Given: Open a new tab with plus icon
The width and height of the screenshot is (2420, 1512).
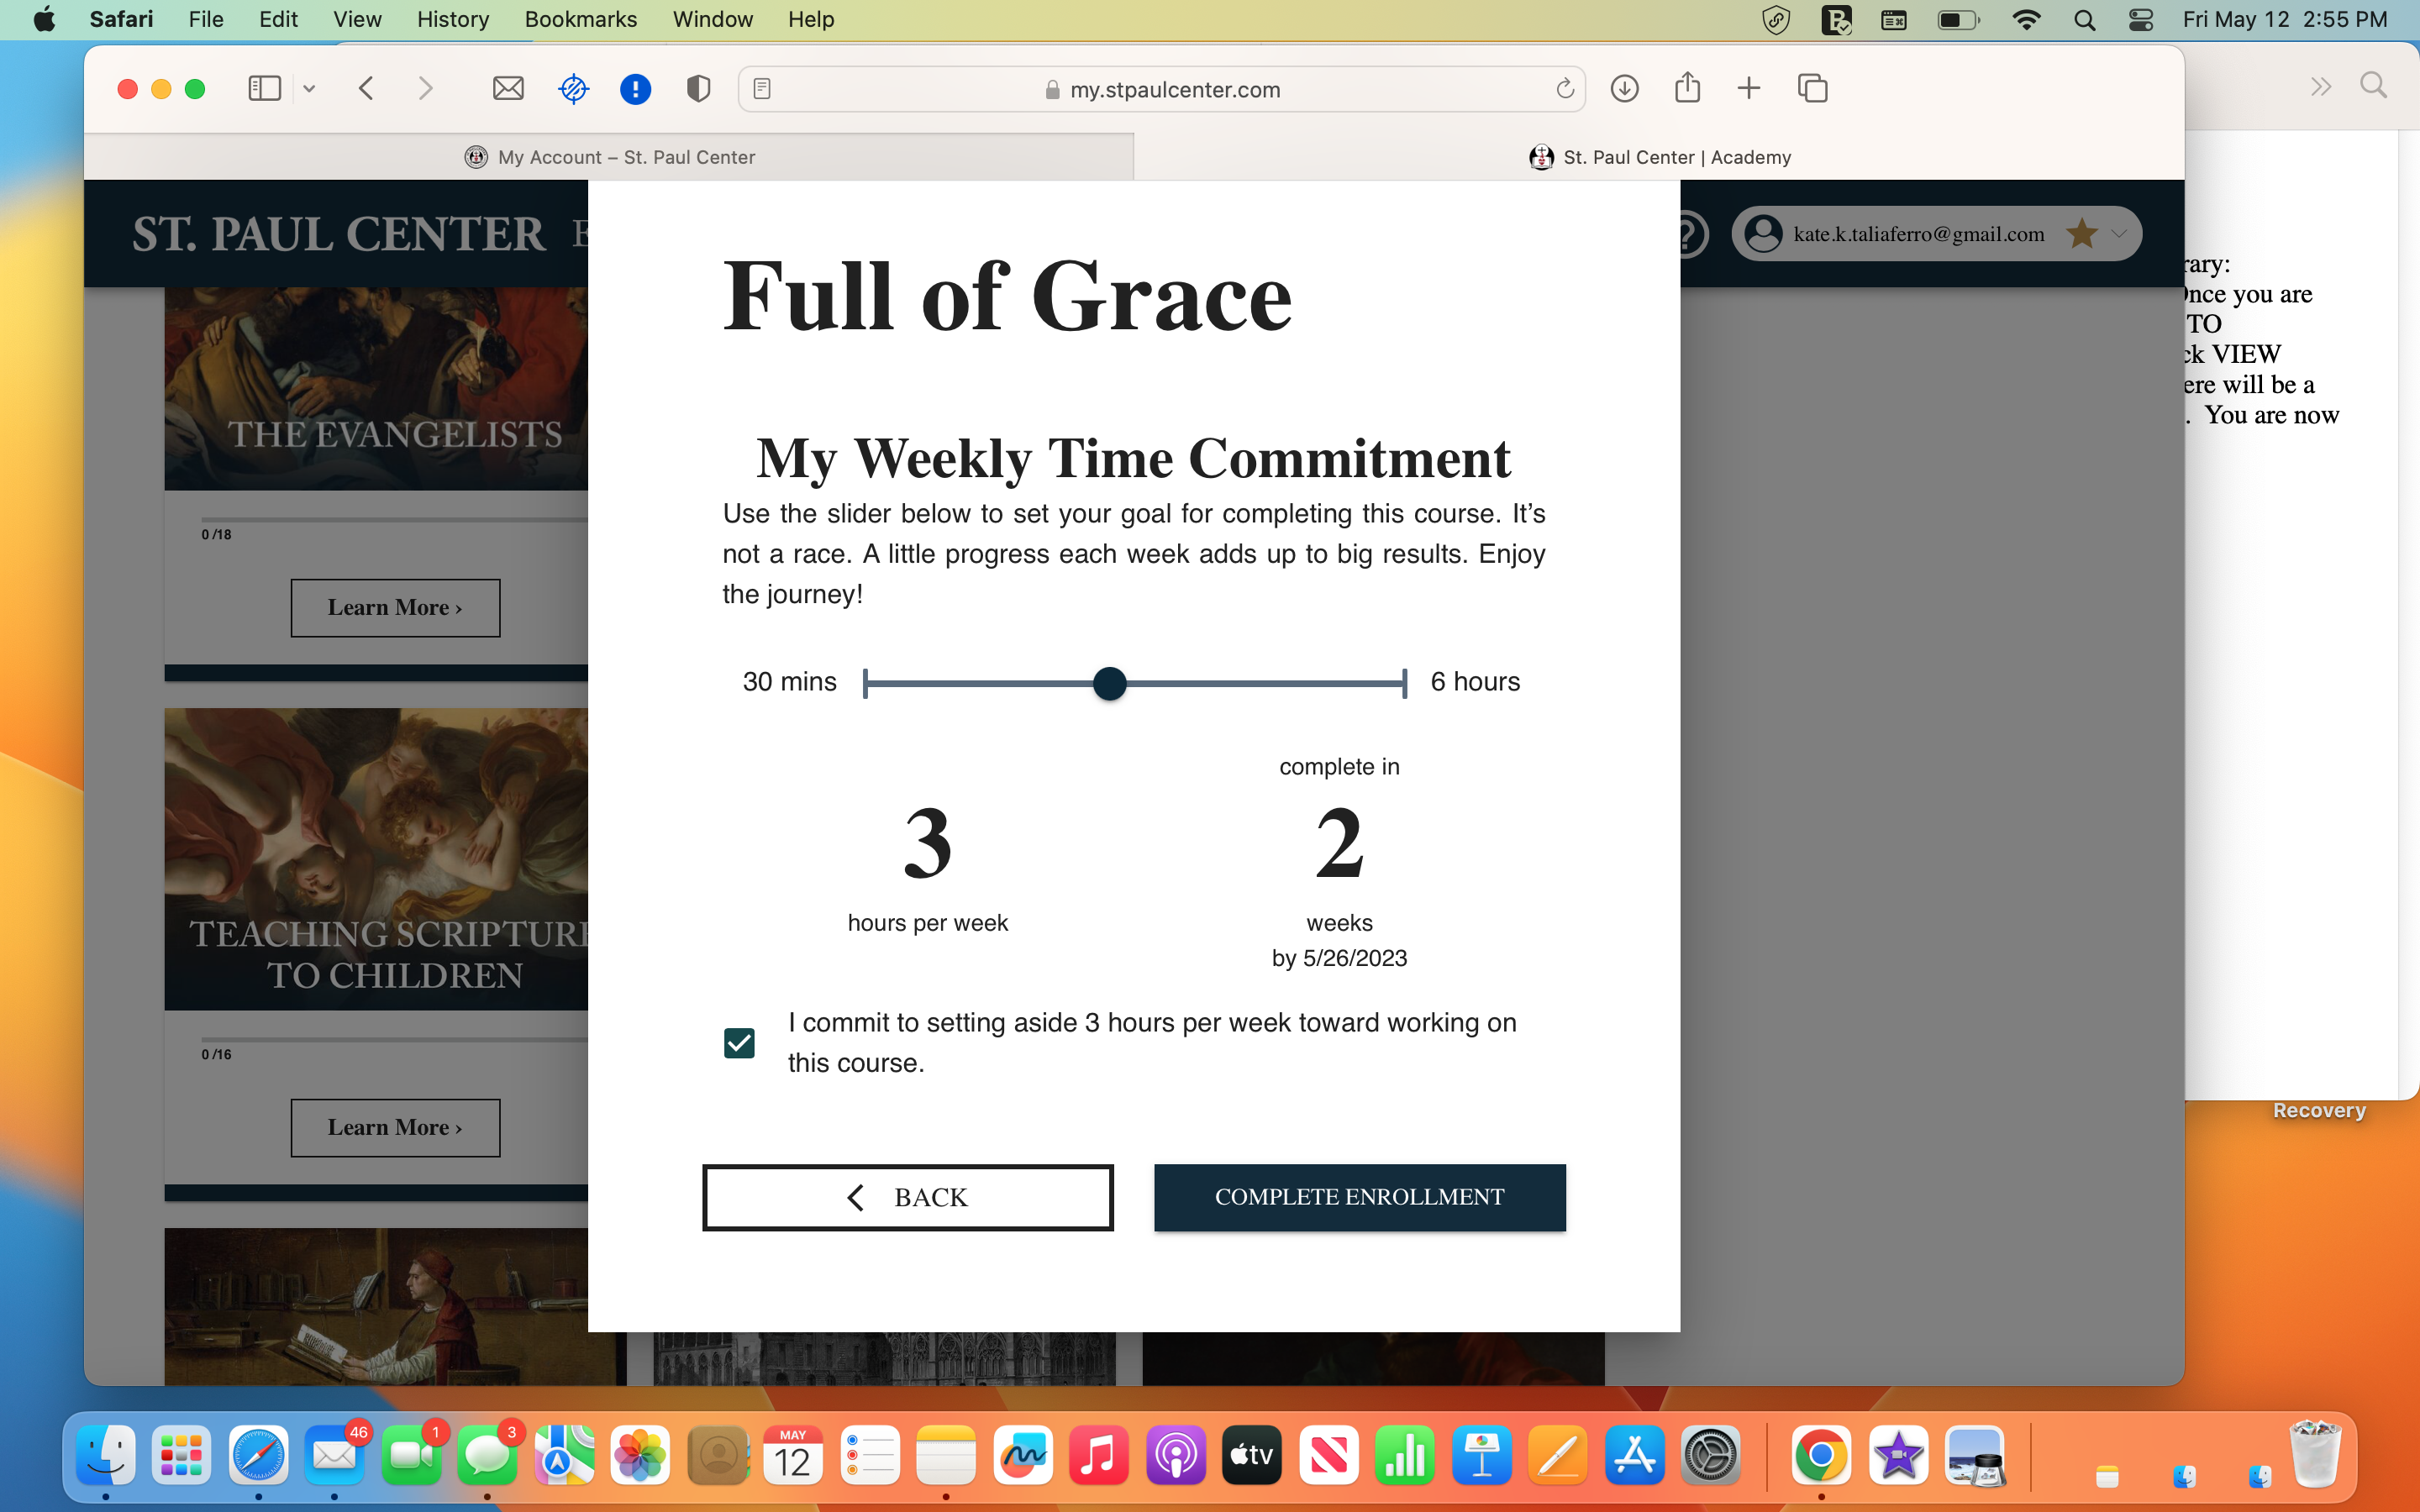Looking at the screenshot, I should [1749, 89].
